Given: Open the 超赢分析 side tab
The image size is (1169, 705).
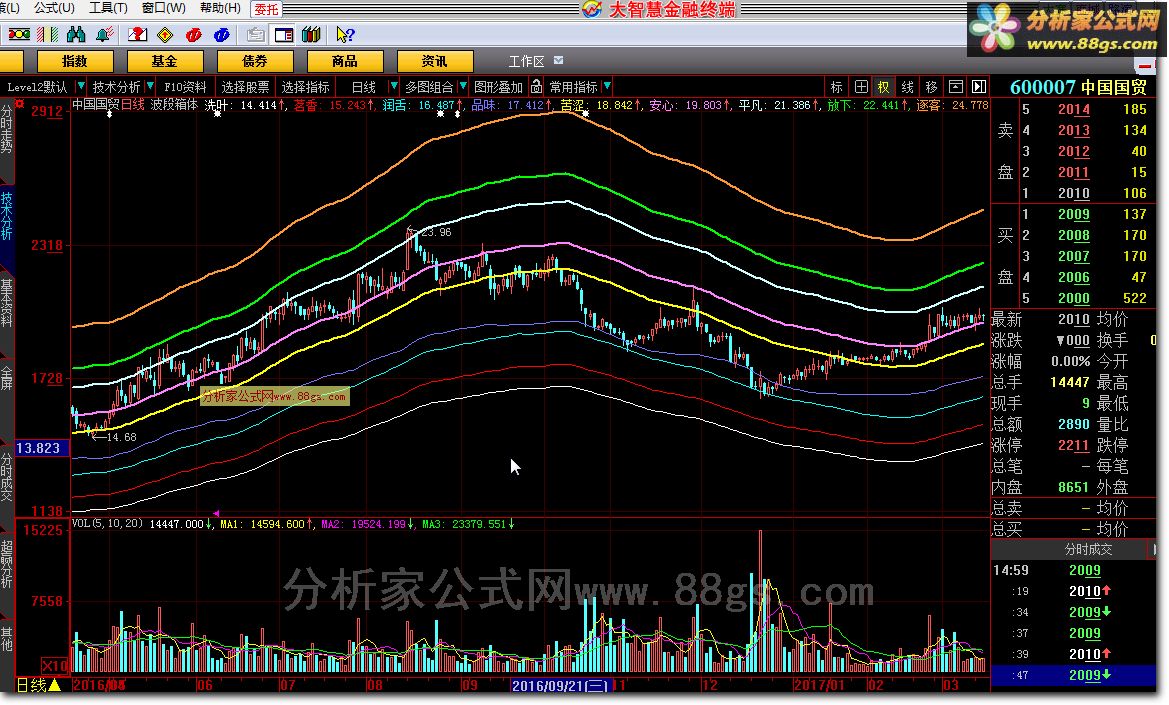Looking at the screenshot, I should click(x=7, y=565).
